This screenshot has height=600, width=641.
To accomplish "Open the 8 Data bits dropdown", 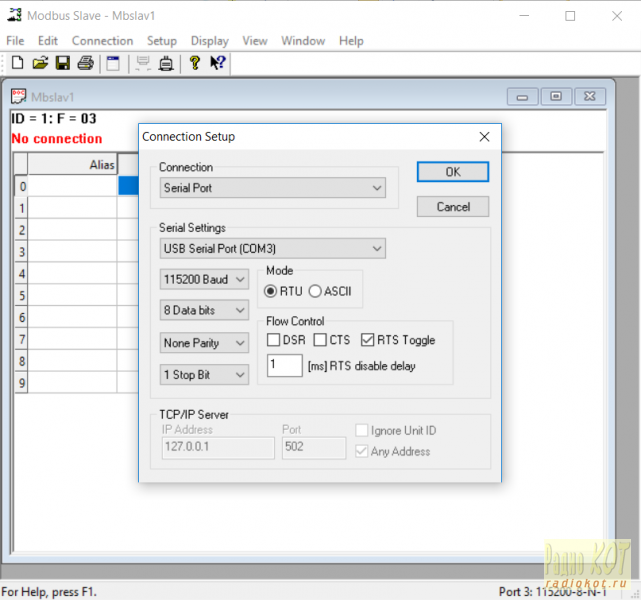I will point(204,311).
